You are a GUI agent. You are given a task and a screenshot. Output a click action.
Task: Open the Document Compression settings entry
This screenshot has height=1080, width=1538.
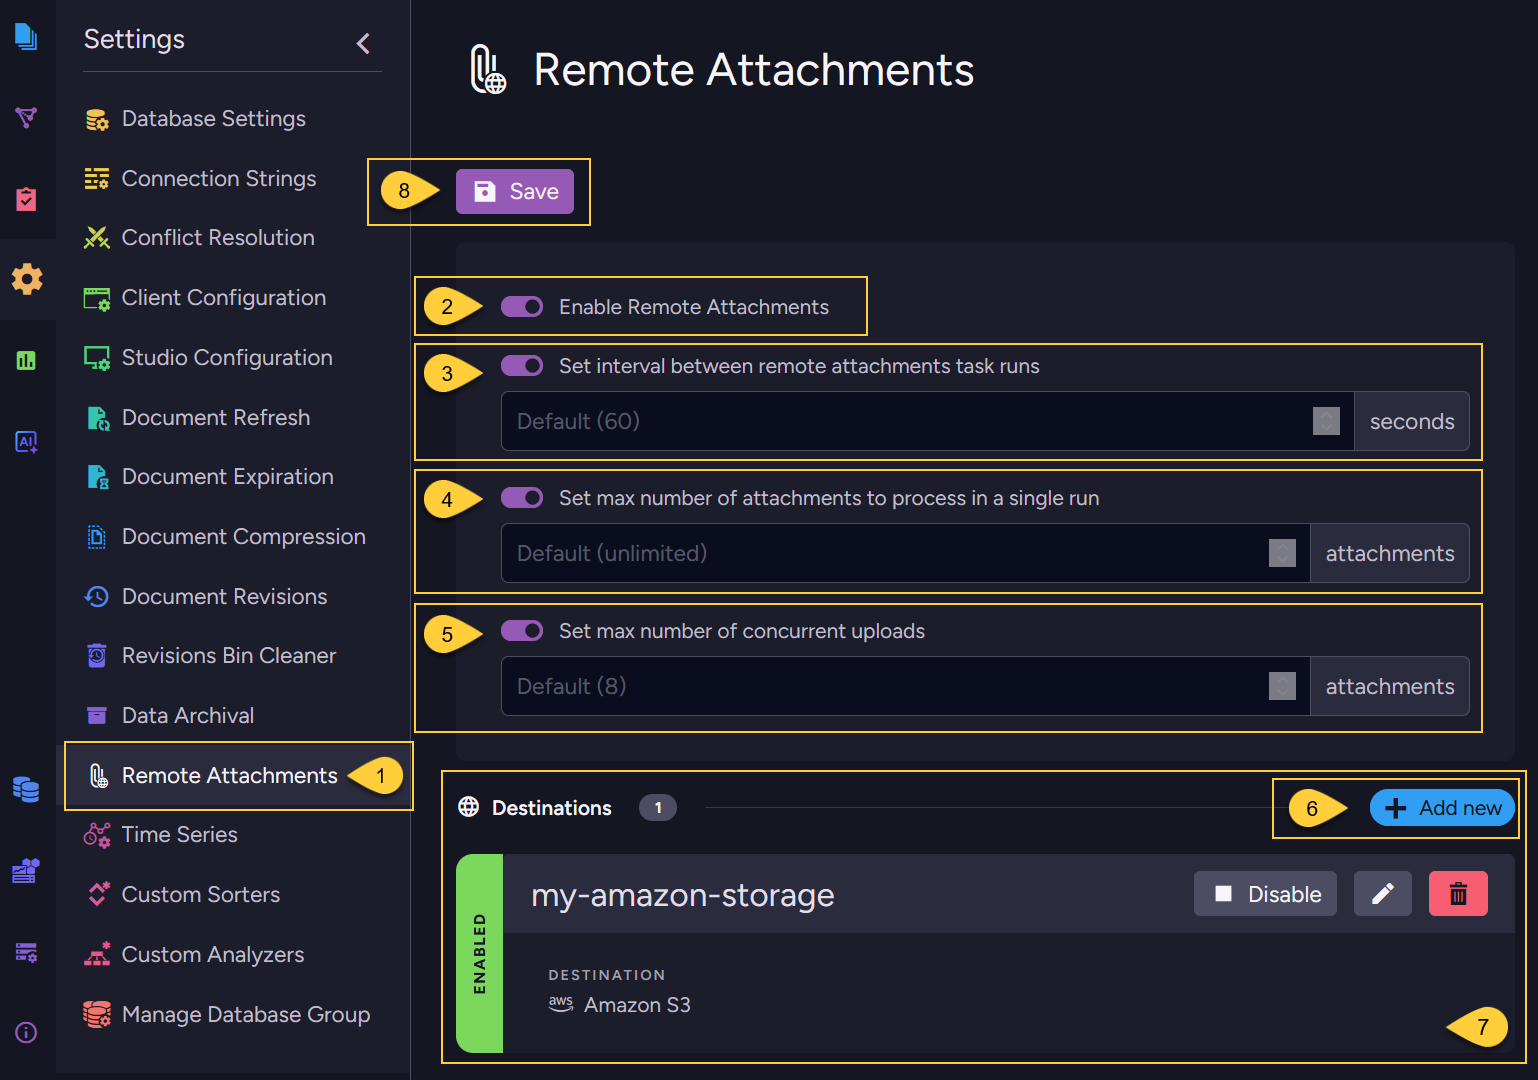pyautogui.click(x=243, y=536)
